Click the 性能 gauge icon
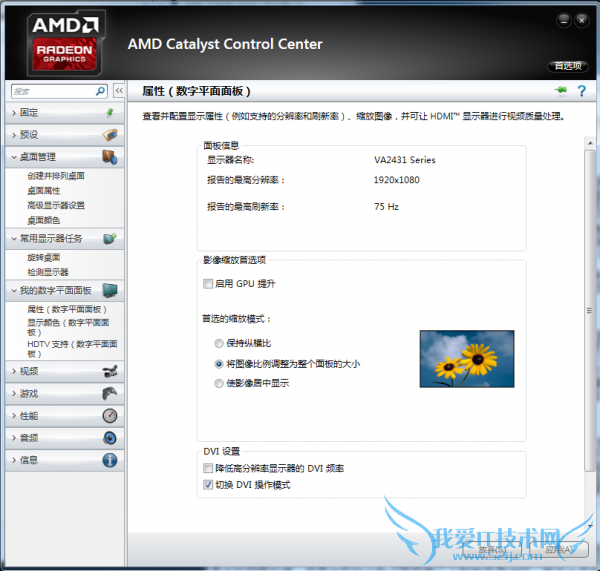This screenshot has height=571, width=600. [110, 416]
